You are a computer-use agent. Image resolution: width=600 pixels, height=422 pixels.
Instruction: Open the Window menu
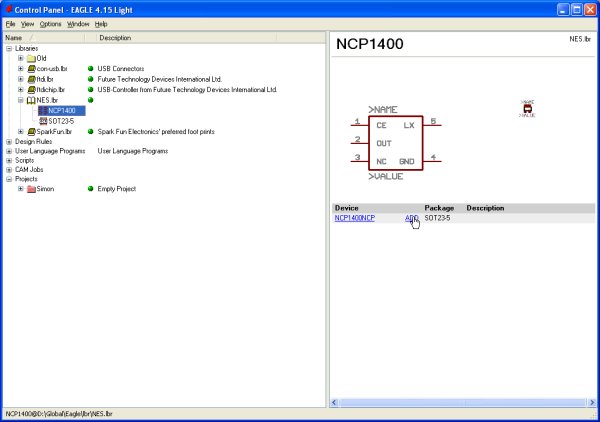coord(78,24)
